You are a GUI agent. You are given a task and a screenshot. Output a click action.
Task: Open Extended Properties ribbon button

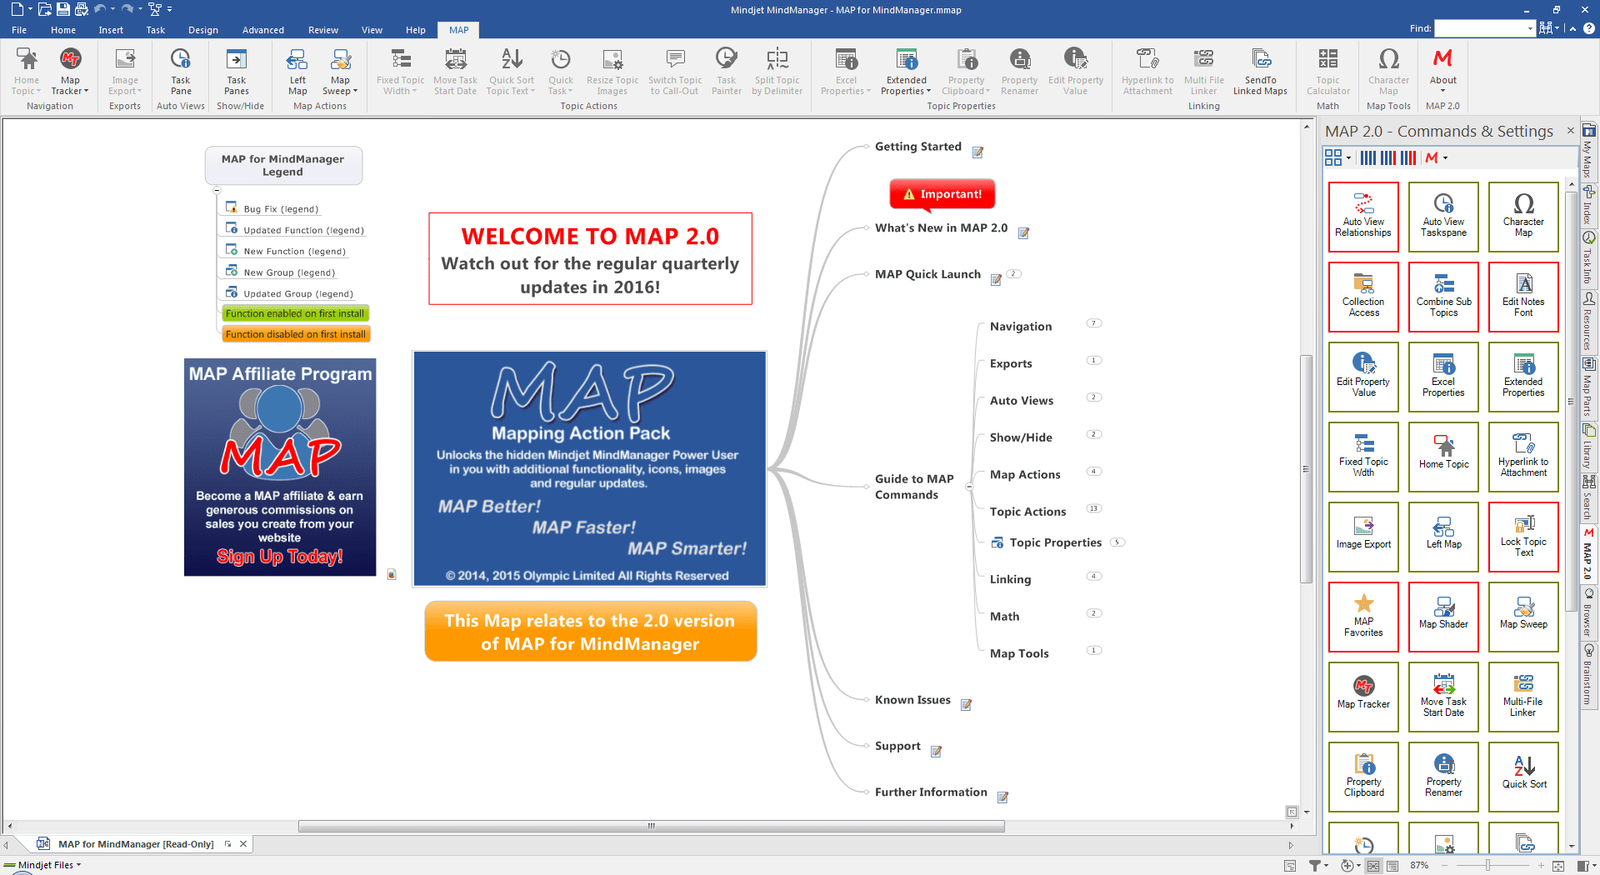[906, 72]
